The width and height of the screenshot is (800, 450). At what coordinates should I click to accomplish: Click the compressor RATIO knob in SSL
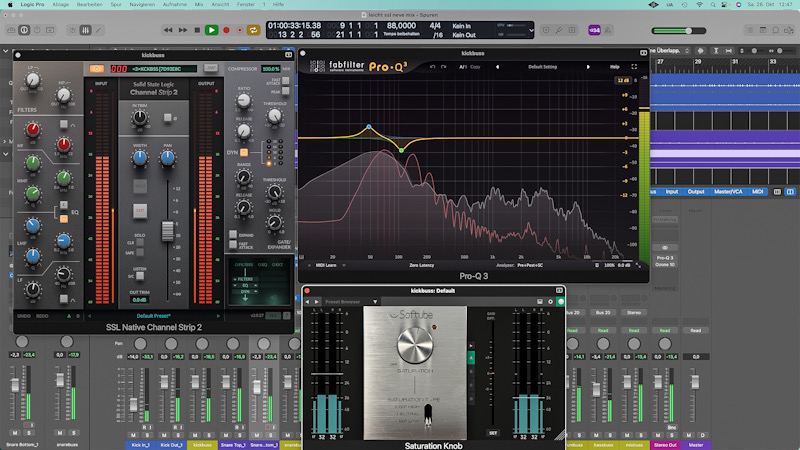[244, 101]
